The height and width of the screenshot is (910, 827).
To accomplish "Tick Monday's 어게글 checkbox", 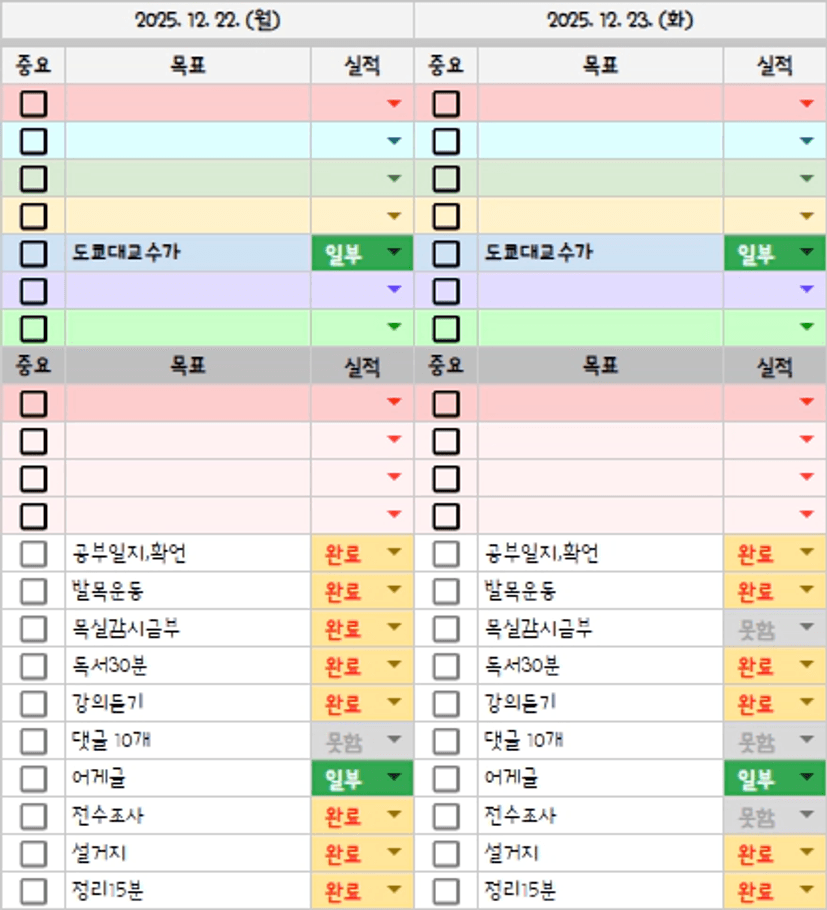I will click(x=33, y=778).
